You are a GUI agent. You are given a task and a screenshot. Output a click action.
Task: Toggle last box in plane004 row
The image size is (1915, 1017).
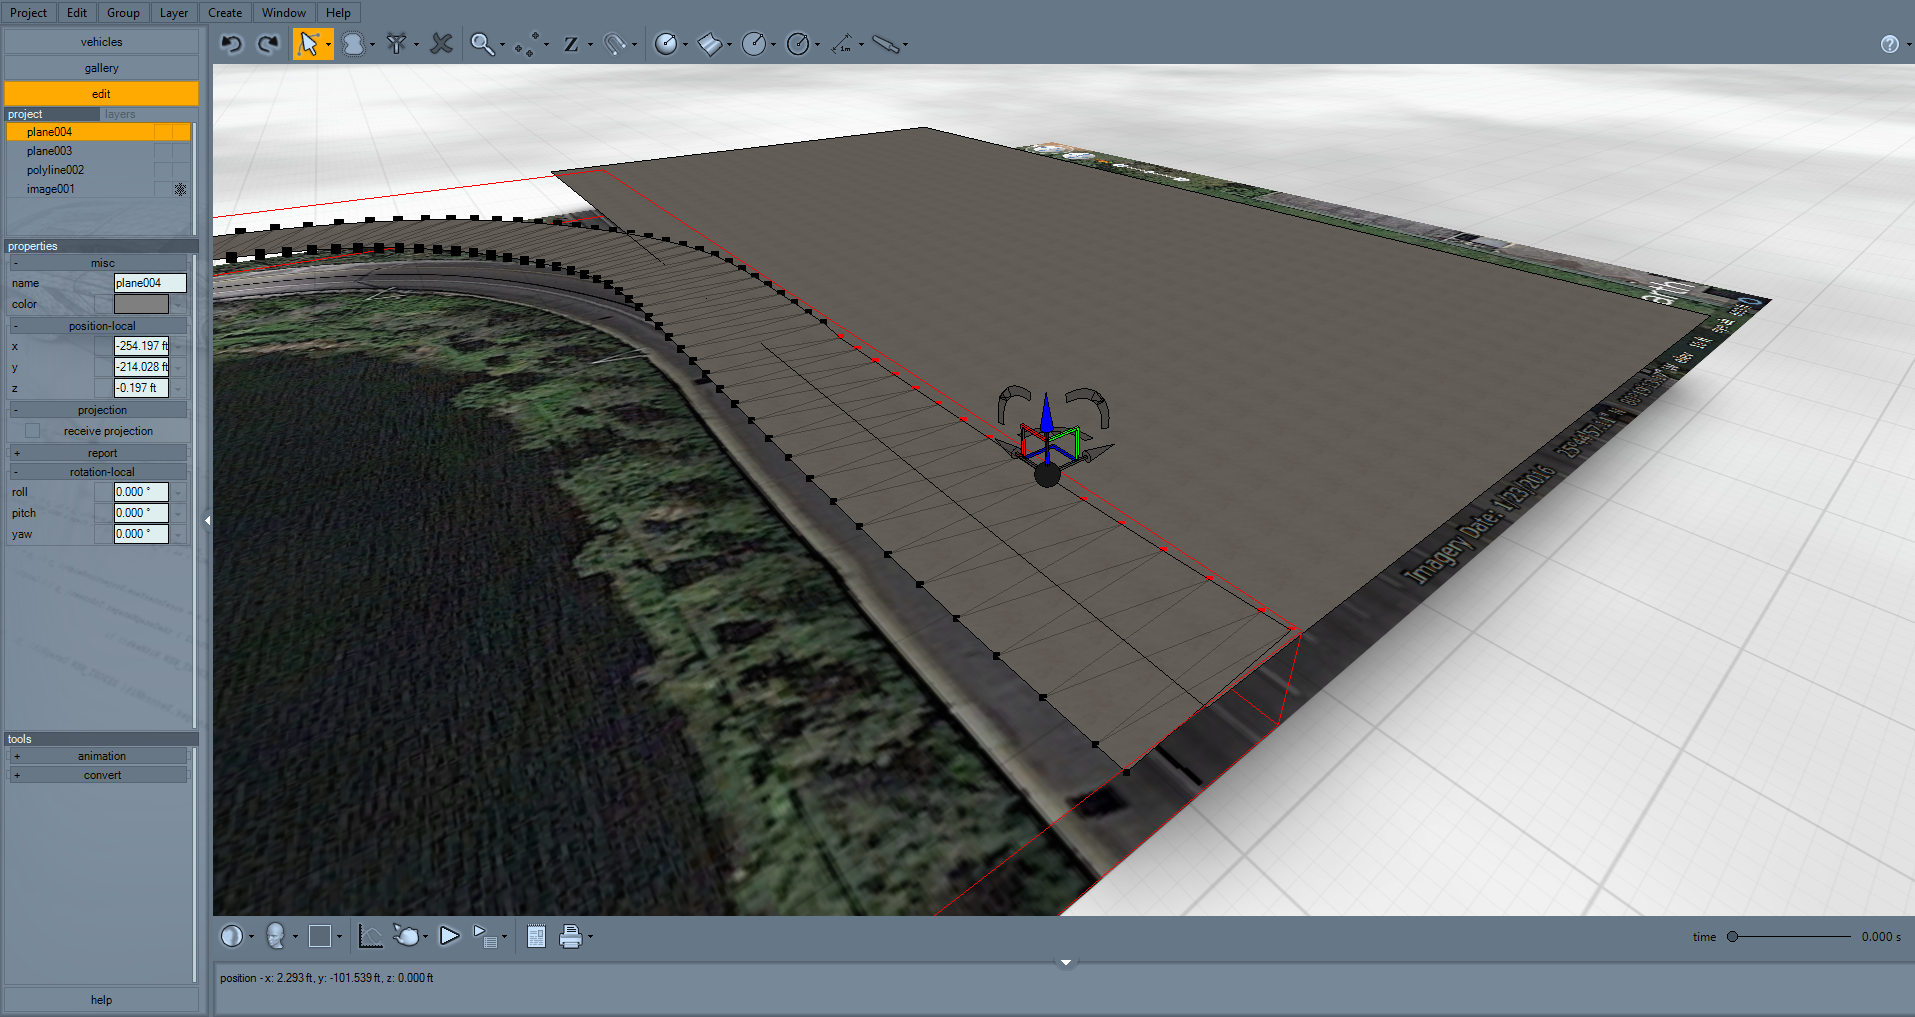180,132
